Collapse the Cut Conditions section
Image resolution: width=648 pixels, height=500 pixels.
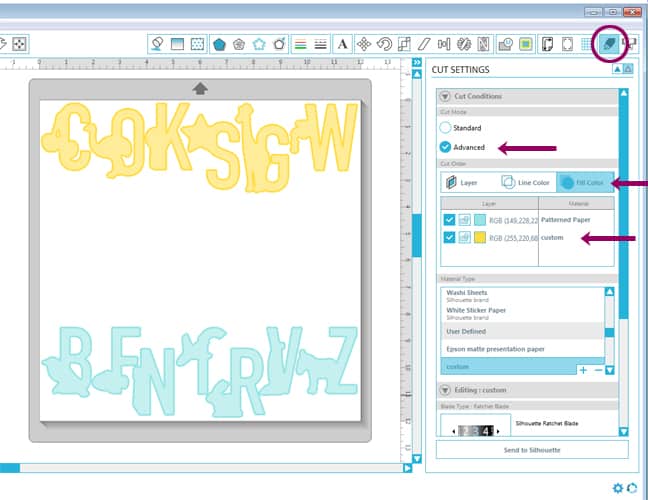[444, 96]
